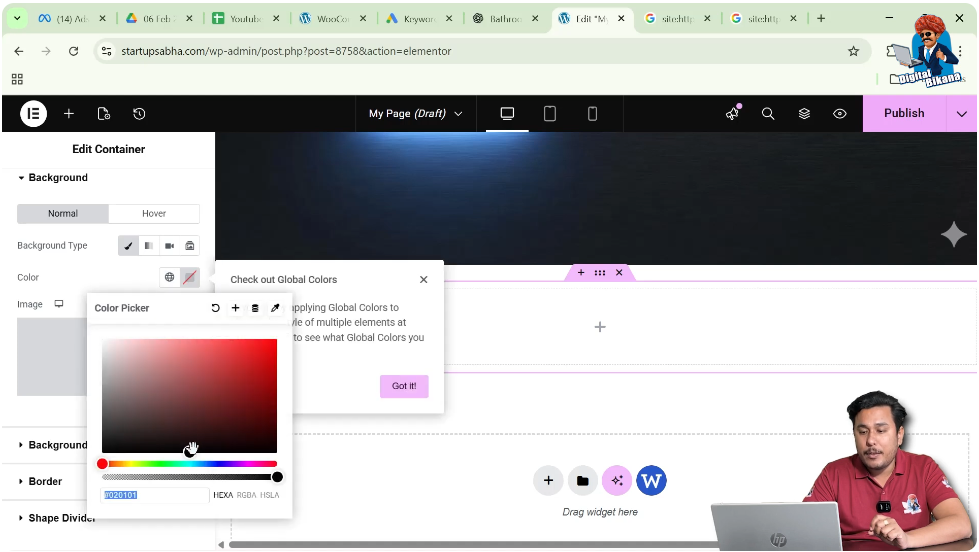
Task: Expand the Shape Divider section
Action: tap(56, 518)
